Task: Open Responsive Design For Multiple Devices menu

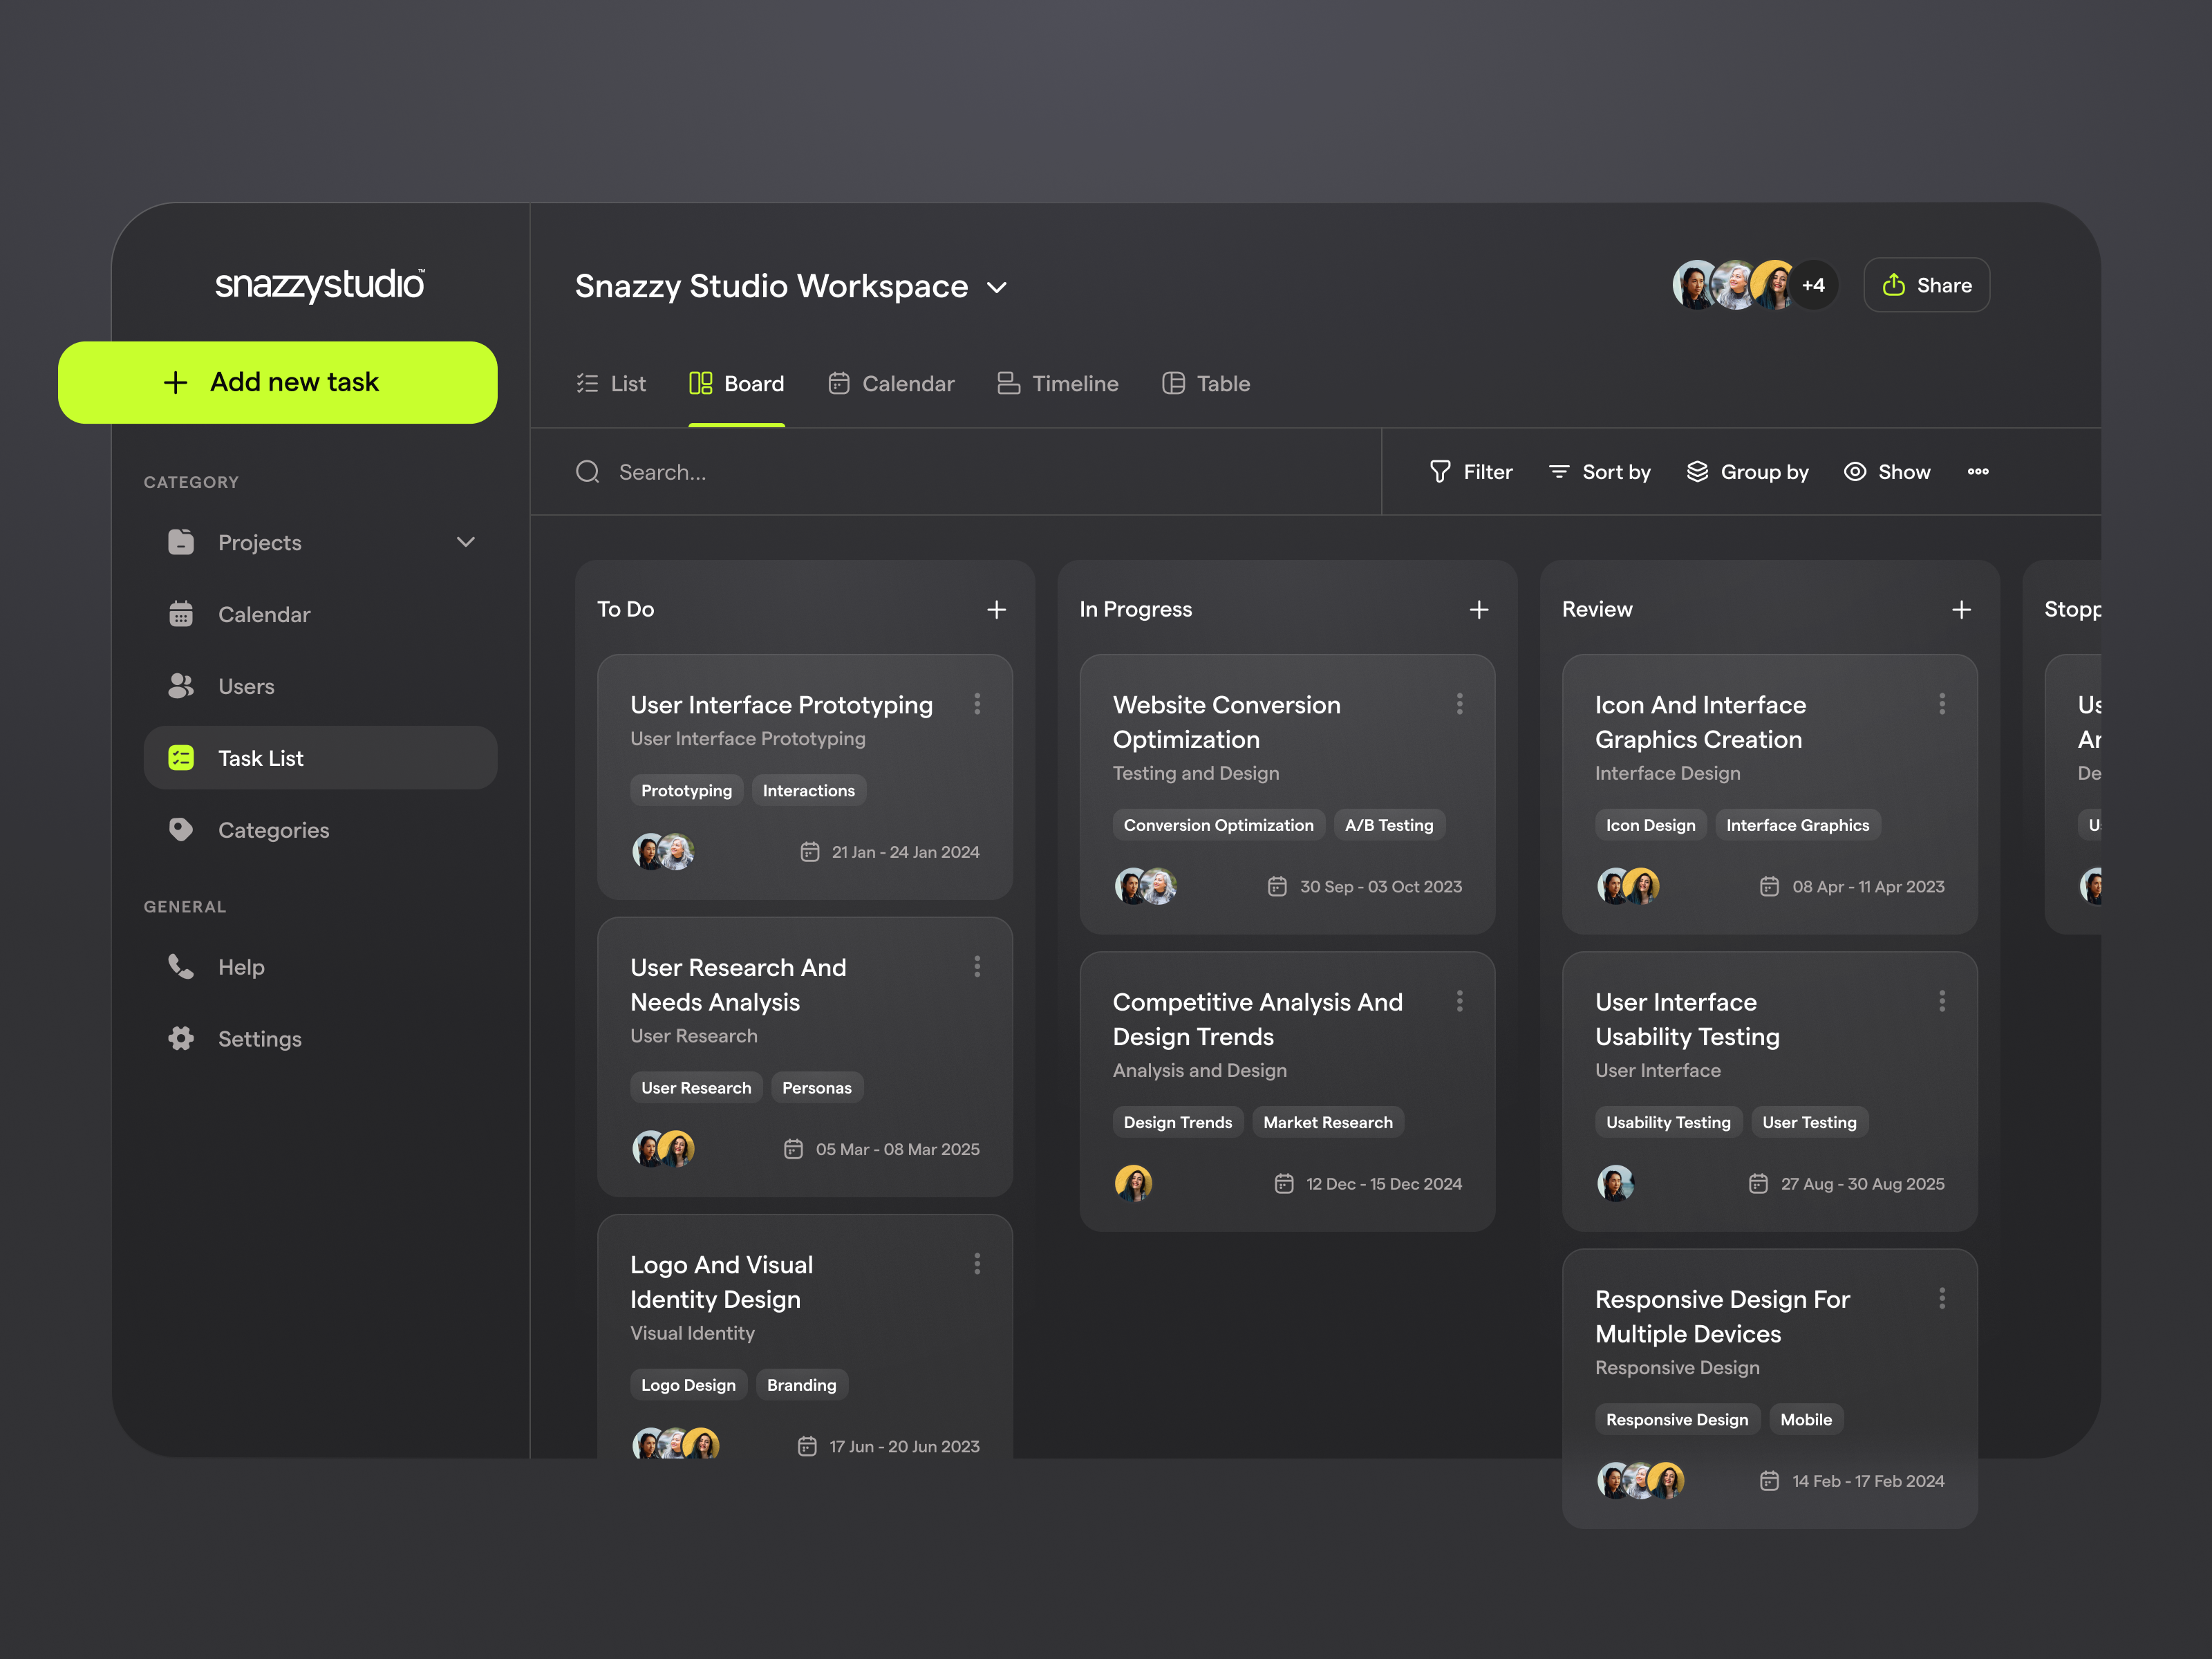Action: click(x=1942, y=1298)
